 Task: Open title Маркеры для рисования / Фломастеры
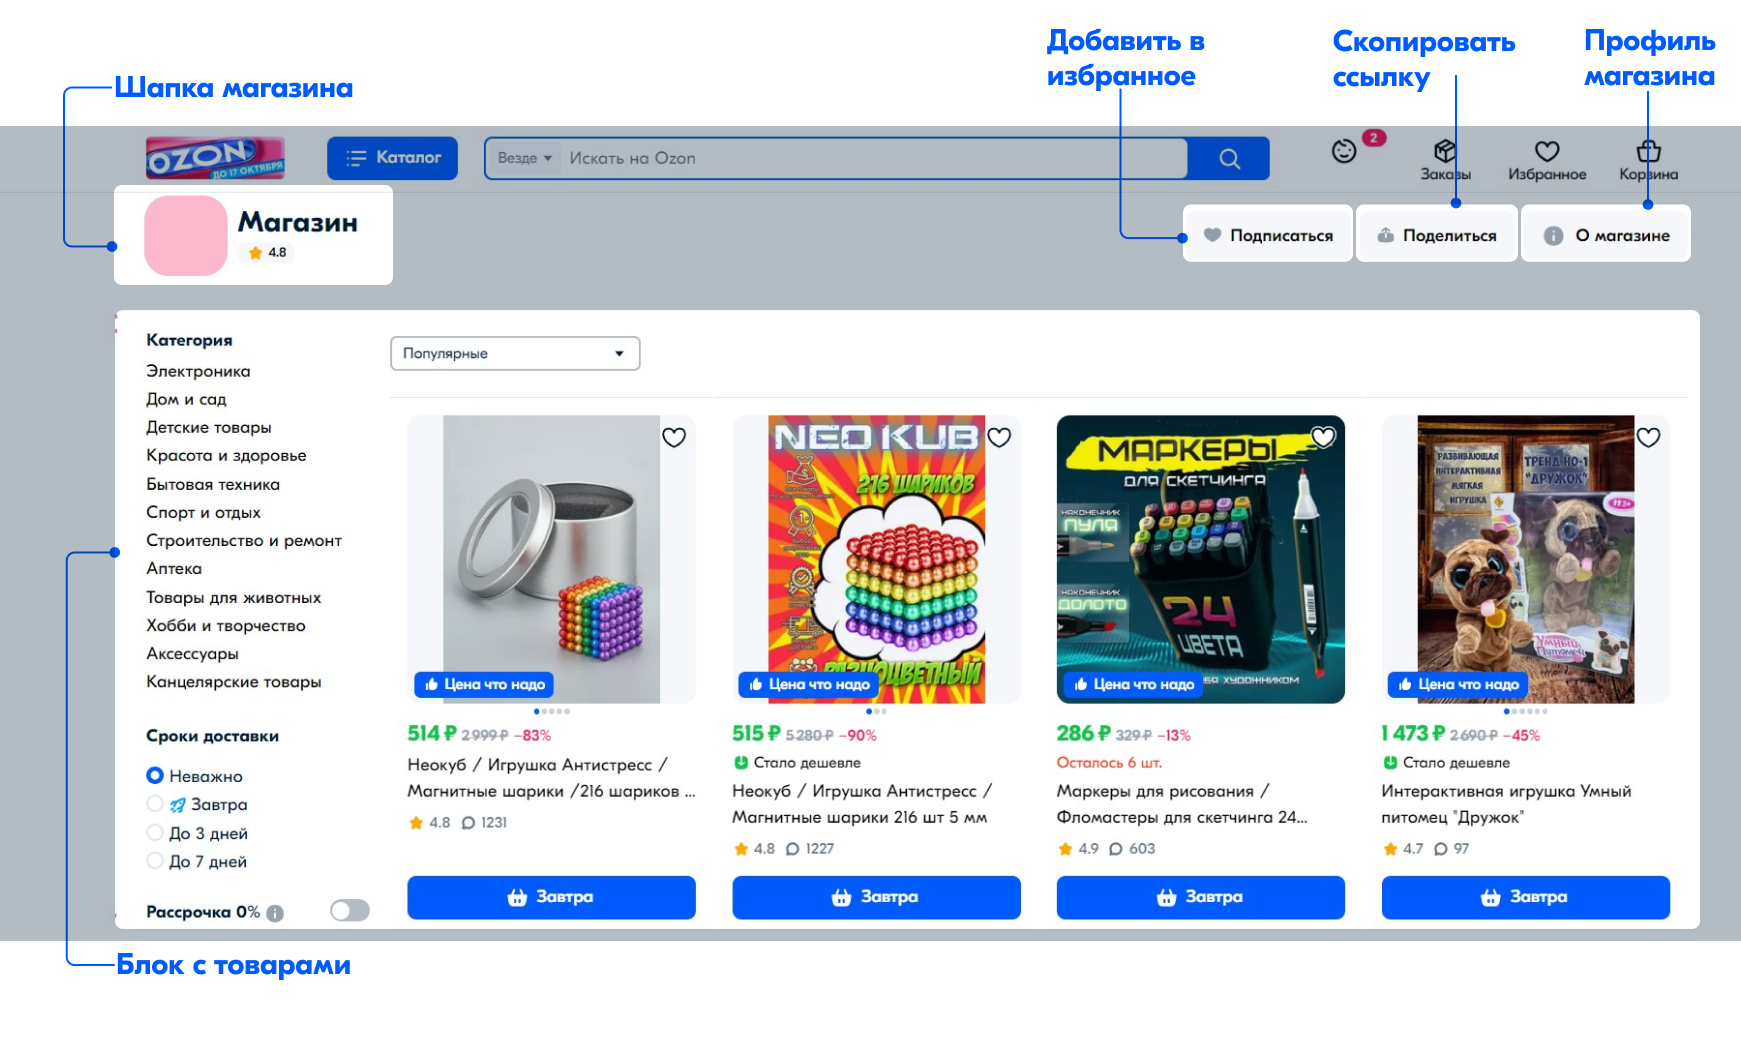[1182, 804]
